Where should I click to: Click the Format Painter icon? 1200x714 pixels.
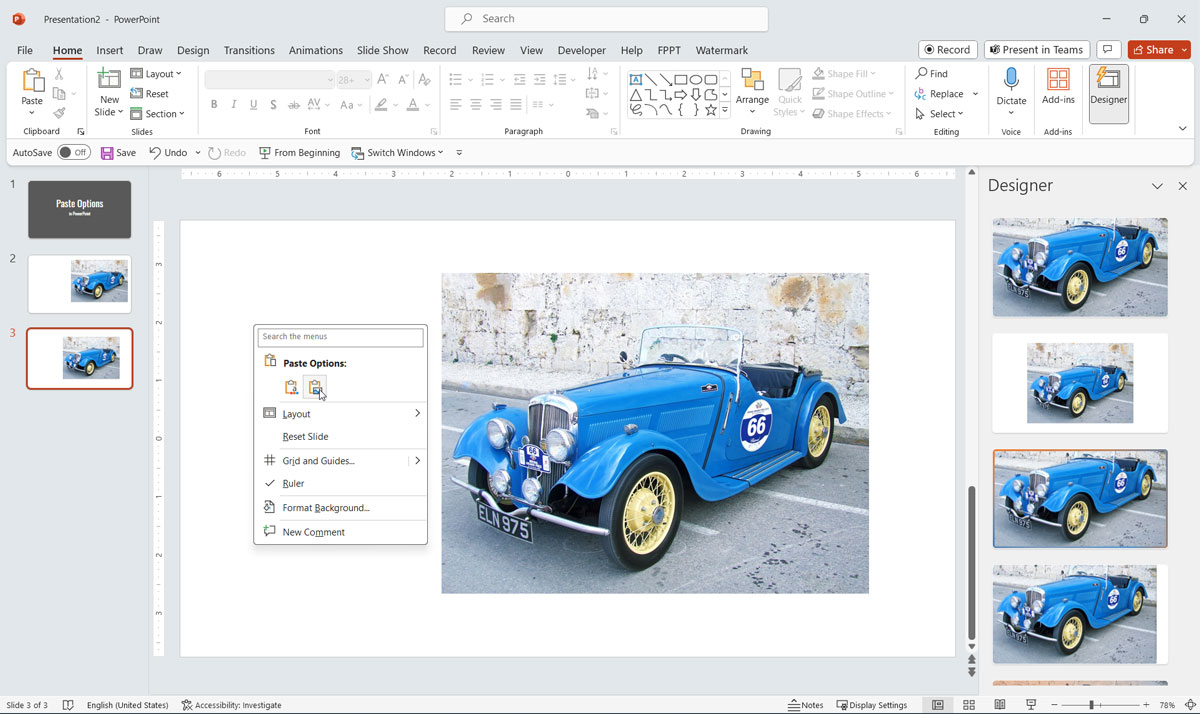(x=60, y=113)
